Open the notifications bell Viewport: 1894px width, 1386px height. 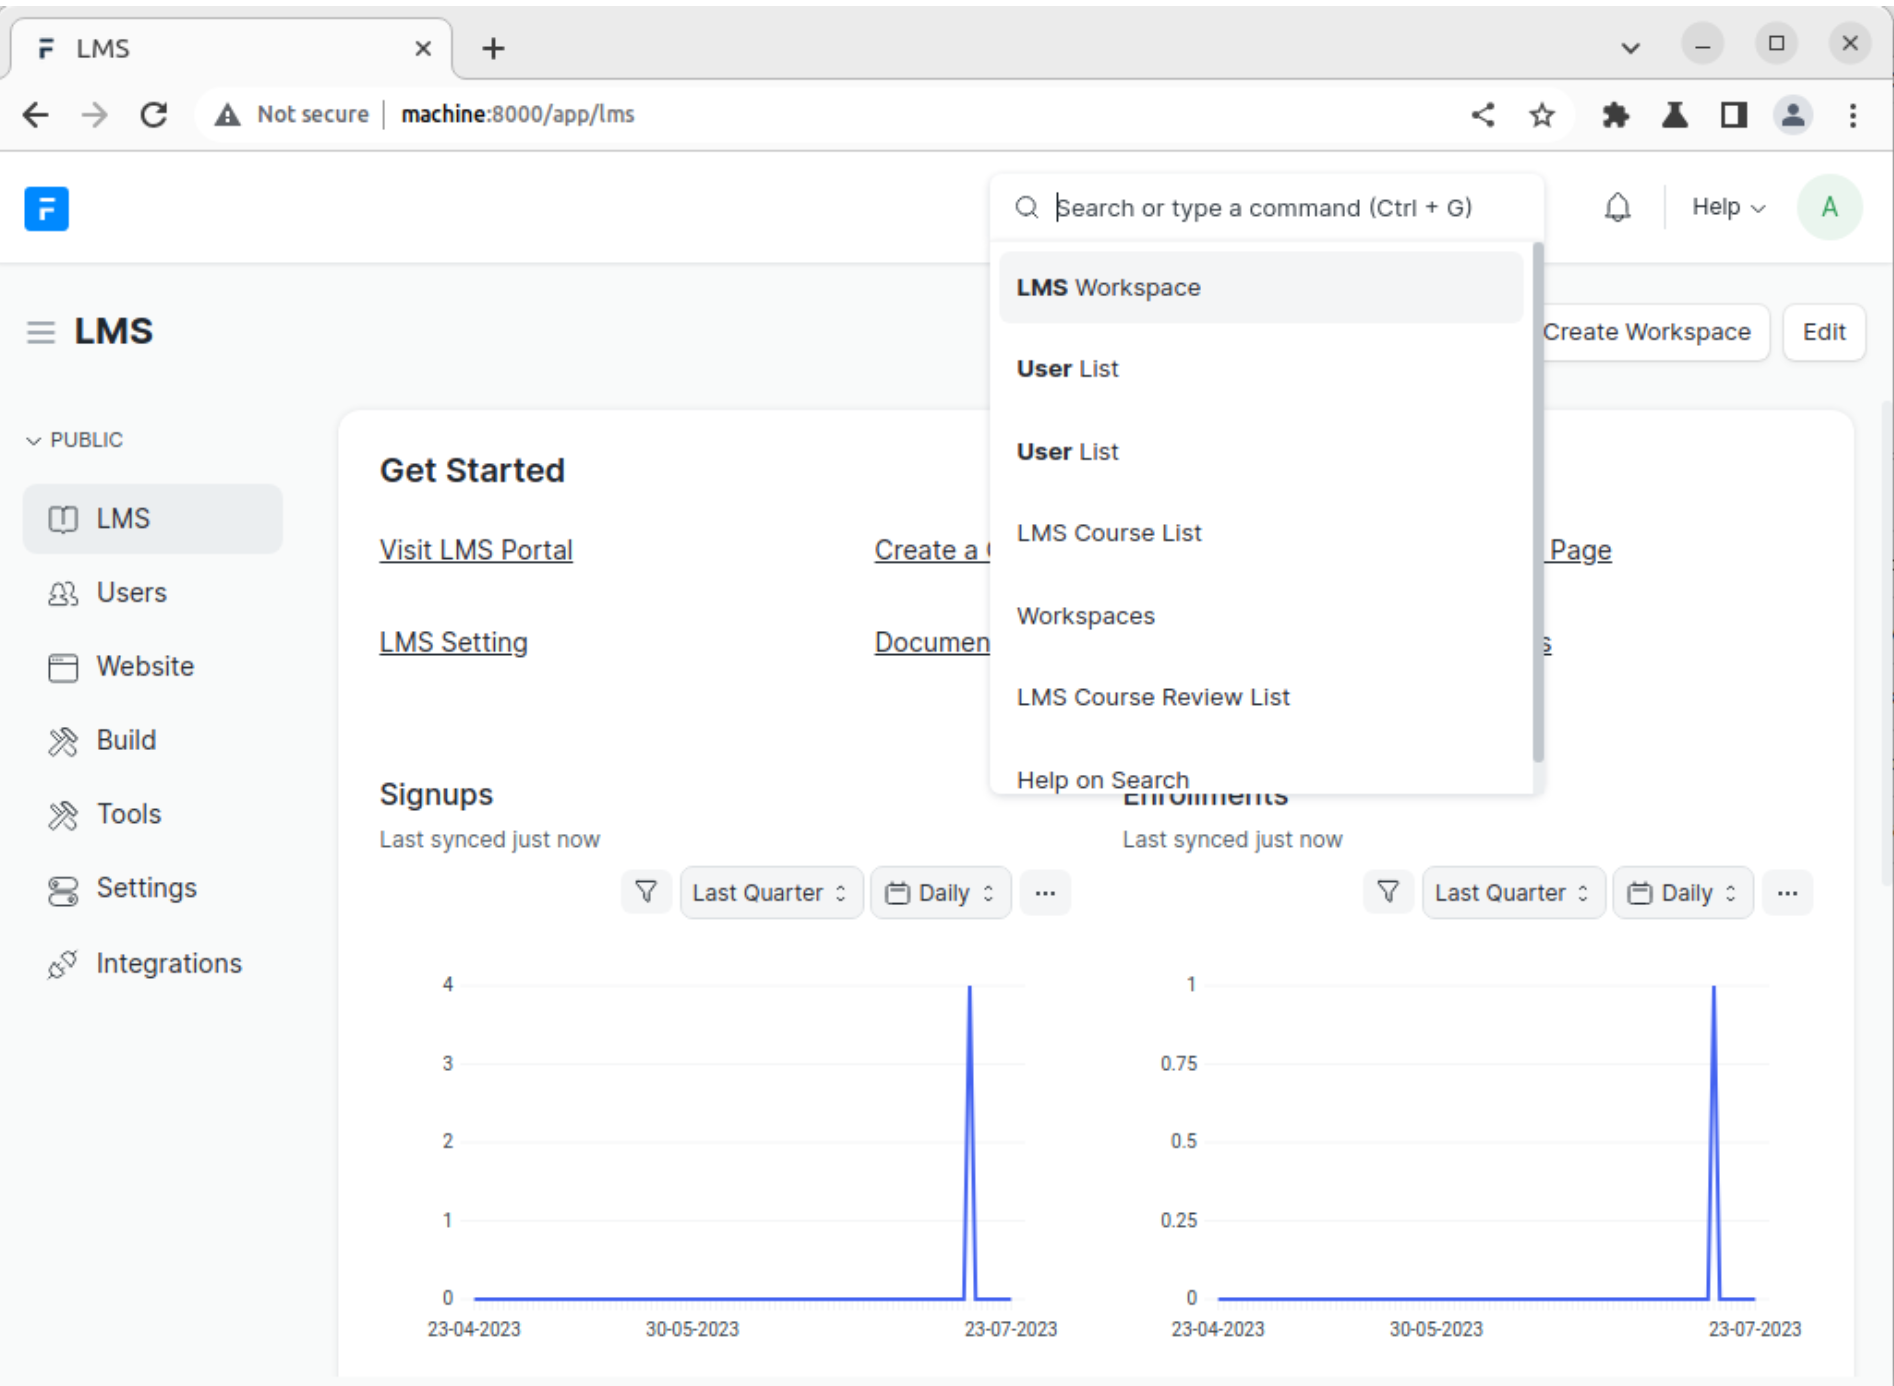coord(1617,207)
